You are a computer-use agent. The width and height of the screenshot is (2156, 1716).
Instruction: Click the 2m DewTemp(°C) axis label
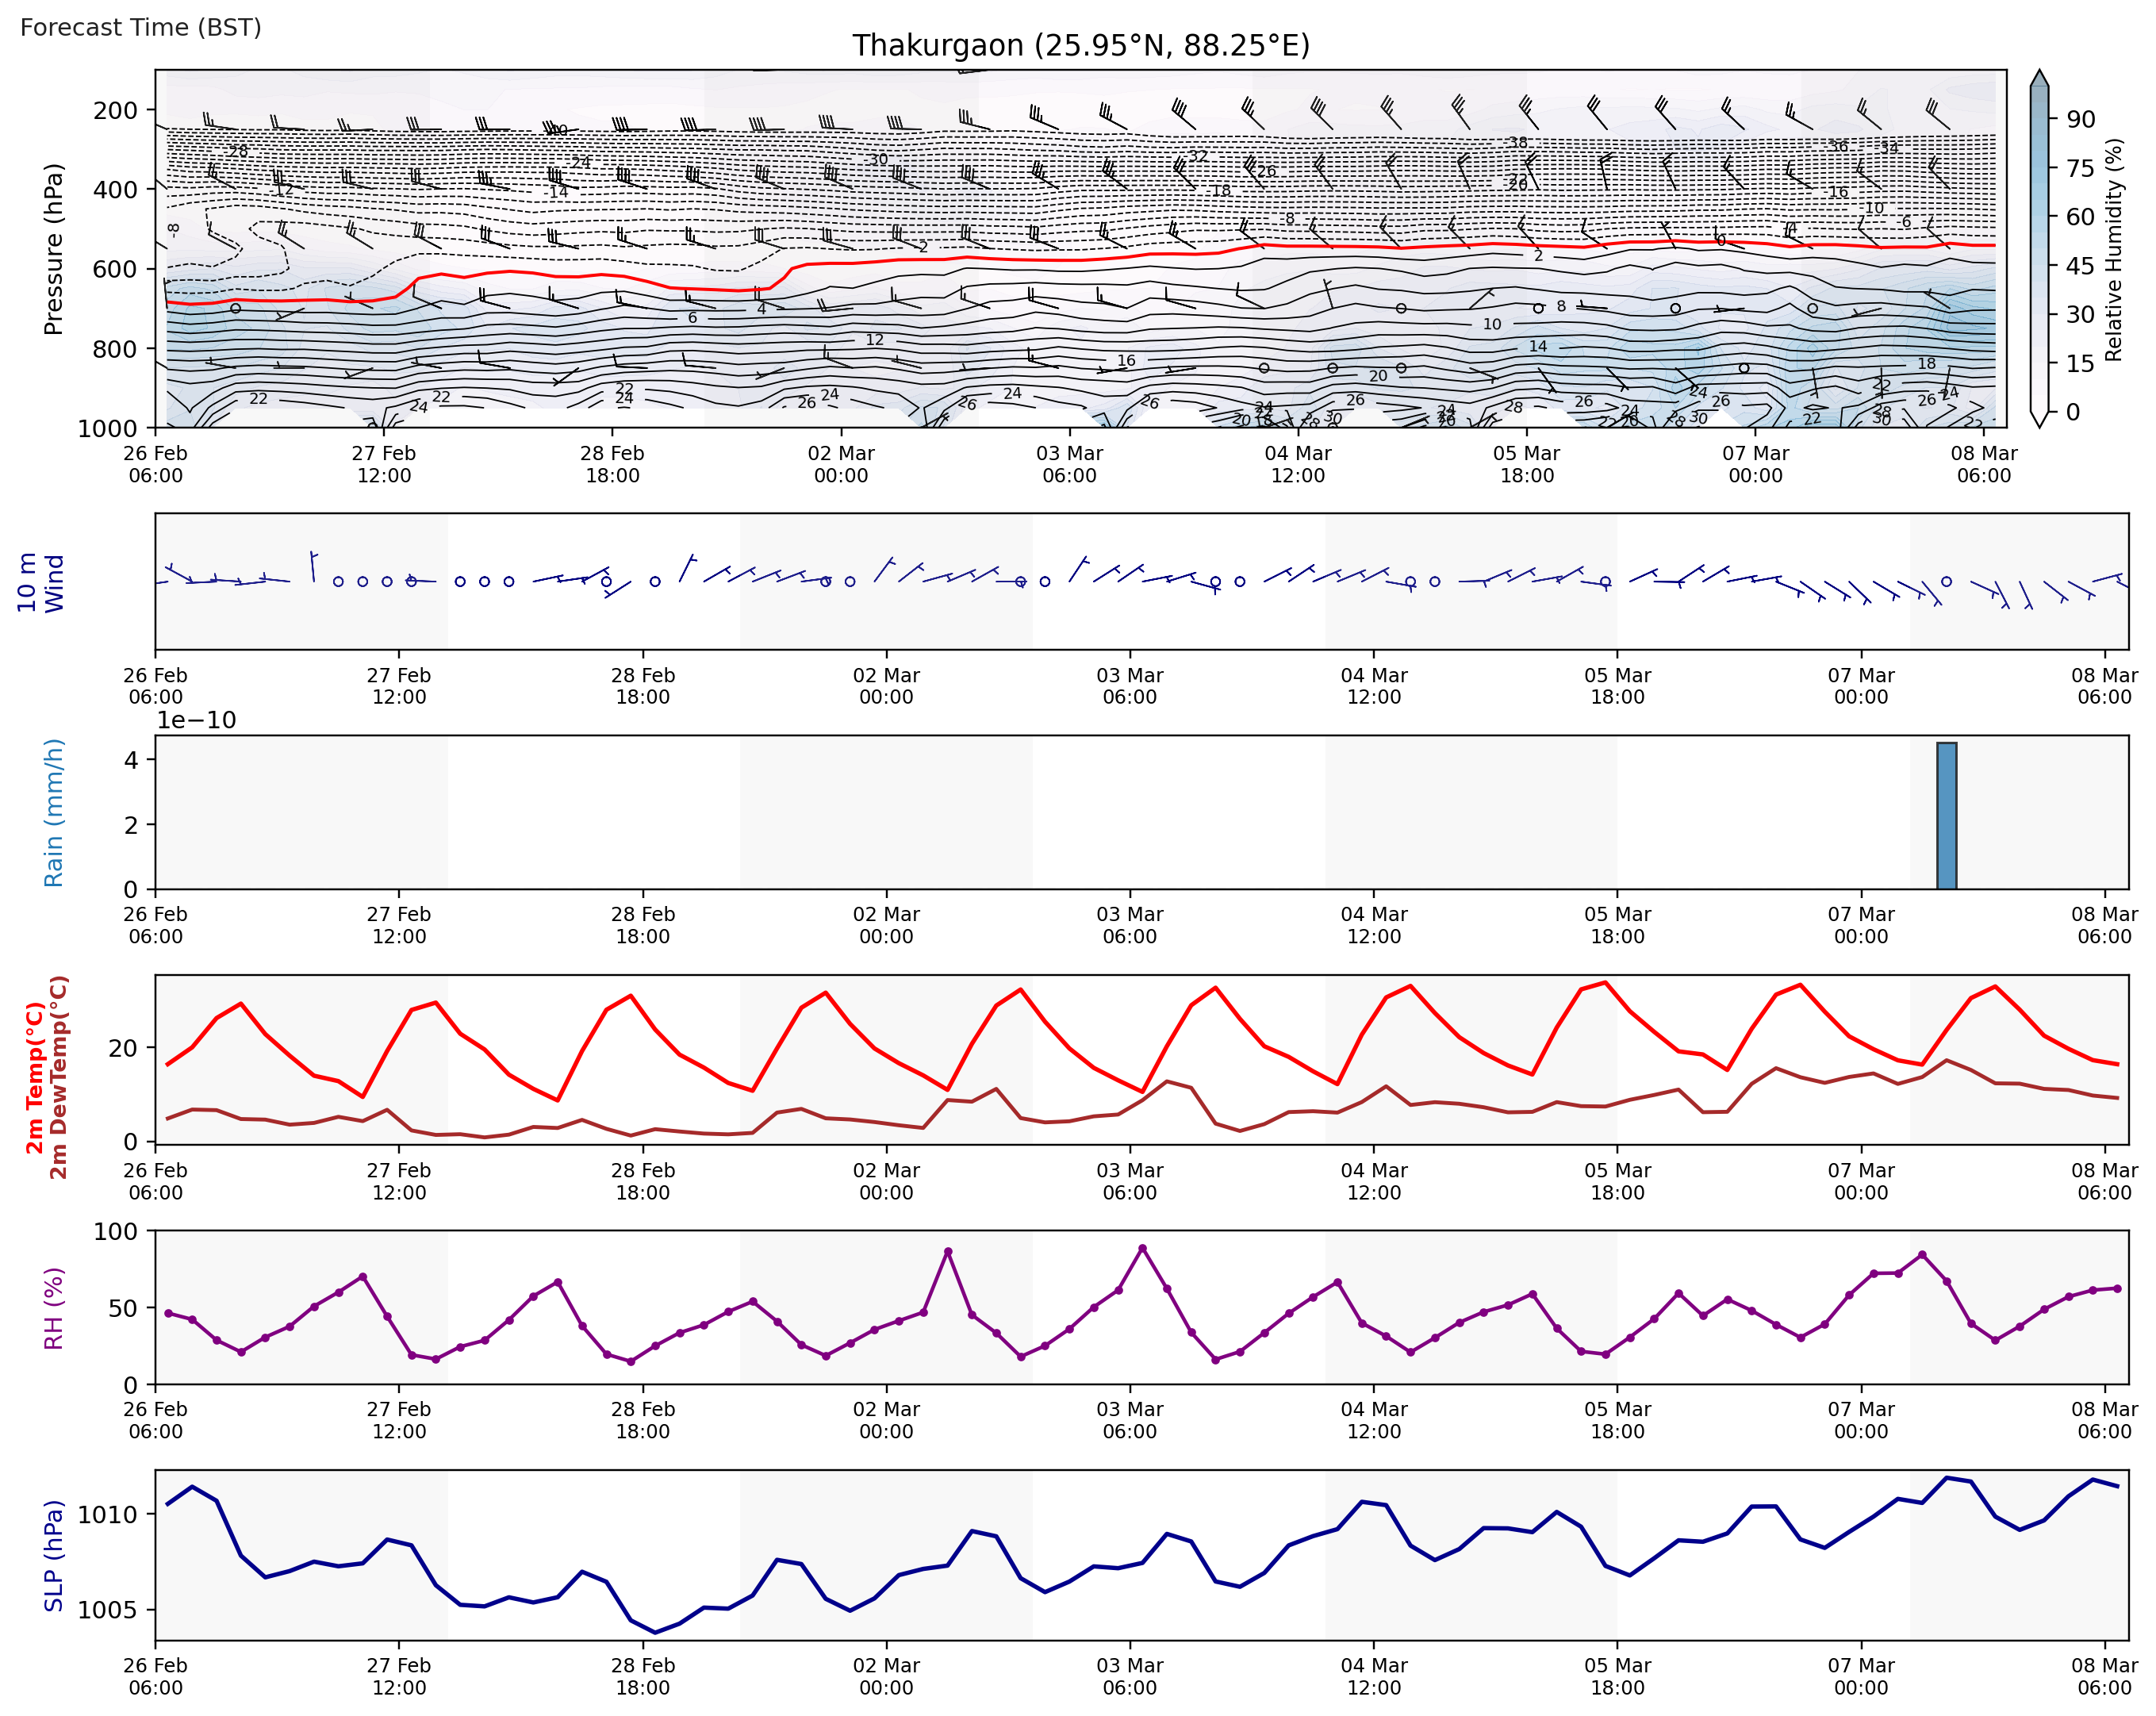[x=59, y=1078]
